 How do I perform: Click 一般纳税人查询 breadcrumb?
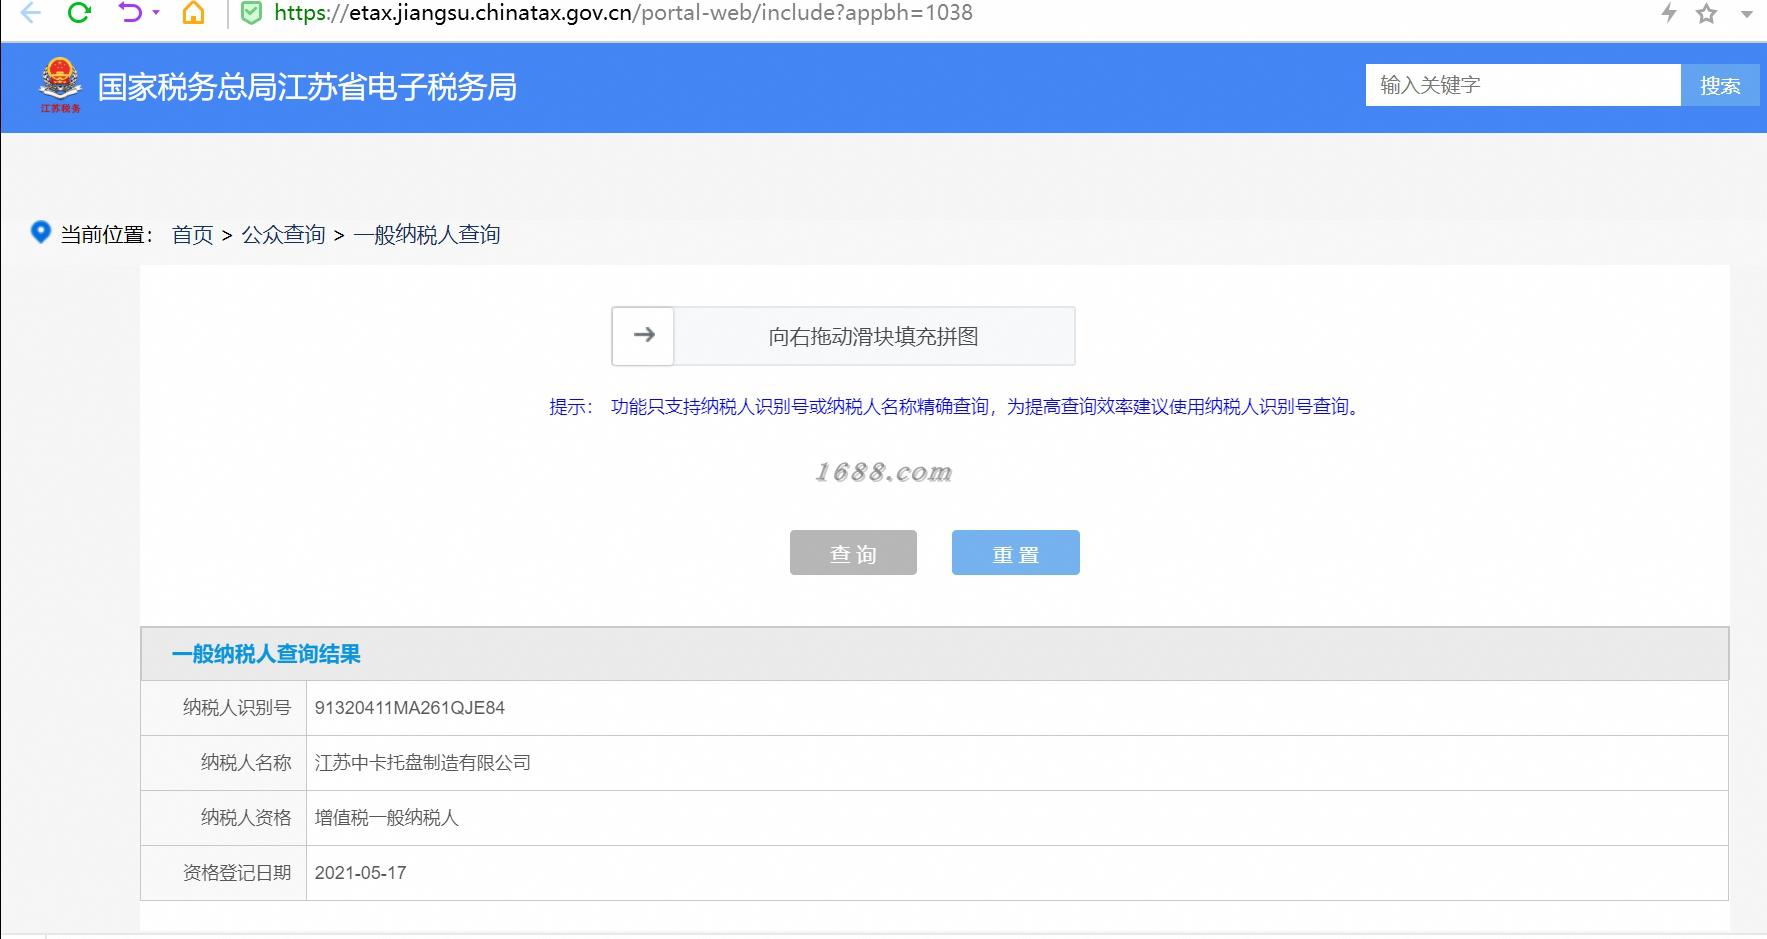point(427,234)
